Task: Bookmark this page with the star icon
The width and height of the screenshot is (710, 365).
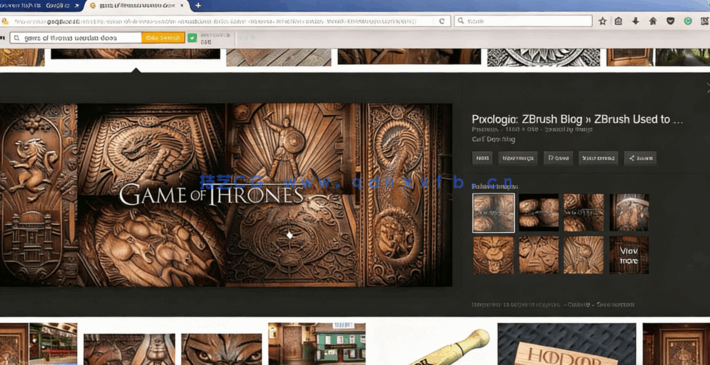Action: [602, 21]
